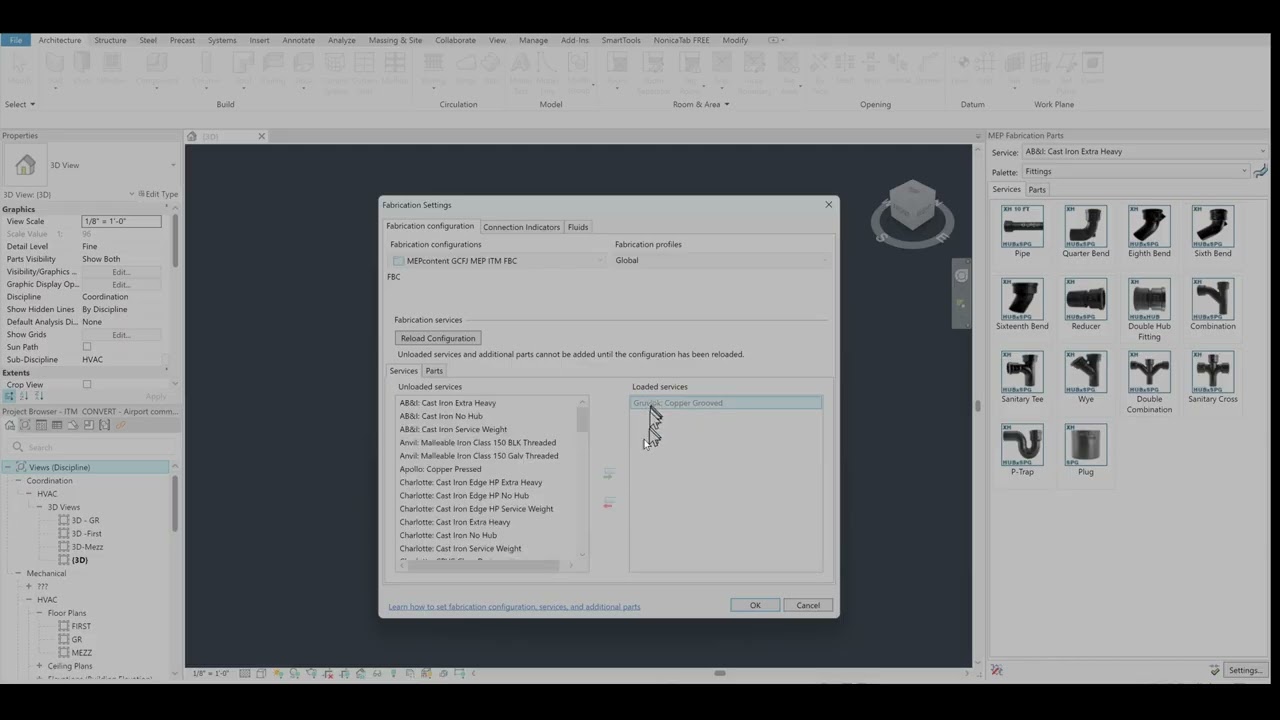Select the Wye fitting
The image size is (1280, 720).
coord(1085,377)
